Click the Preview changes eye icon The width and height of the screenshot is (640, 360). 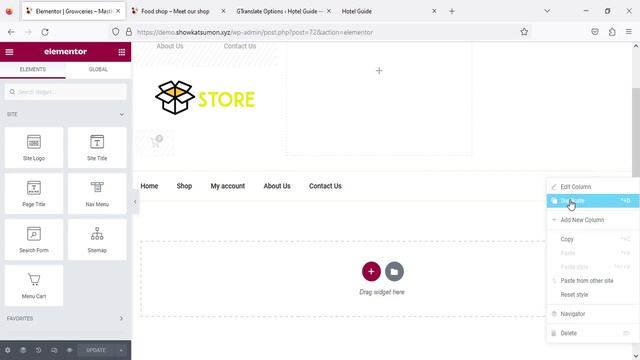pyautogui.click(x=69, y=350)
